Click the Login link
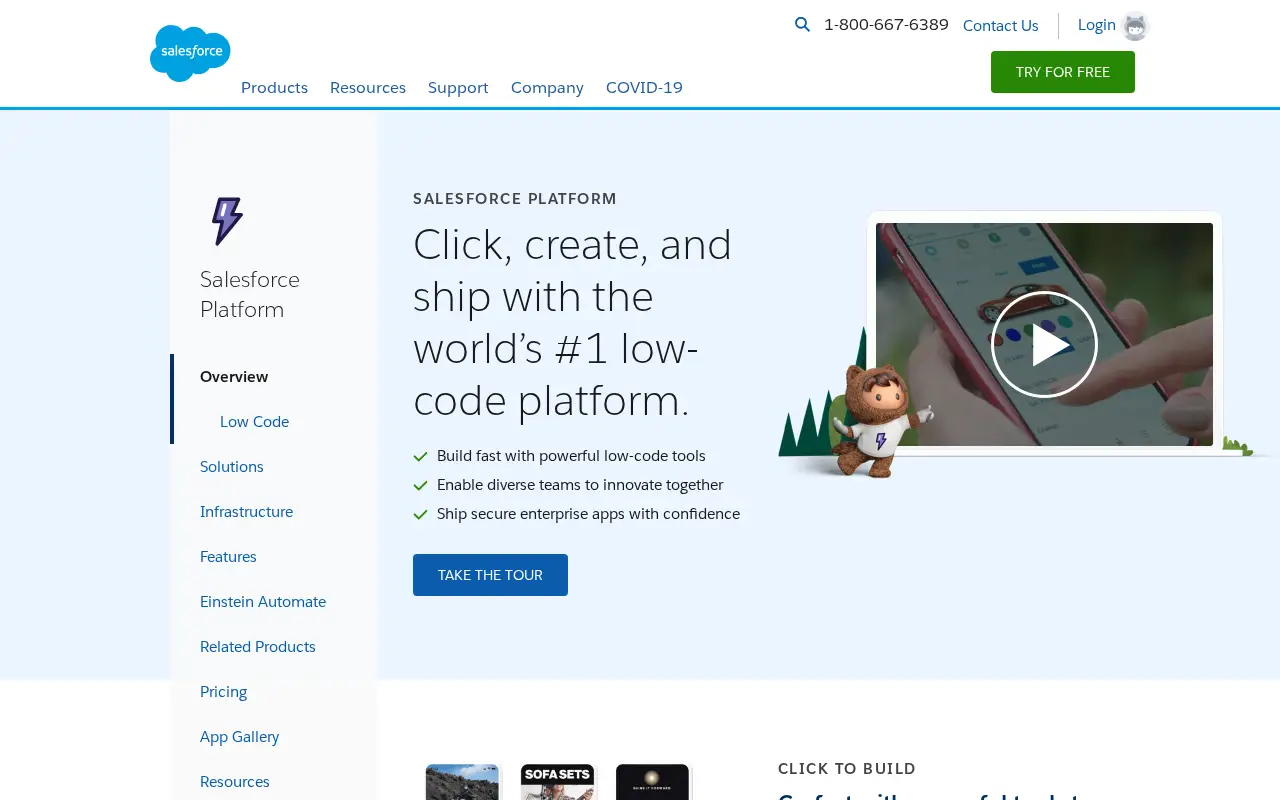Image resolution: width=1280 pixels, height=800 pixels. point(1096,25)
